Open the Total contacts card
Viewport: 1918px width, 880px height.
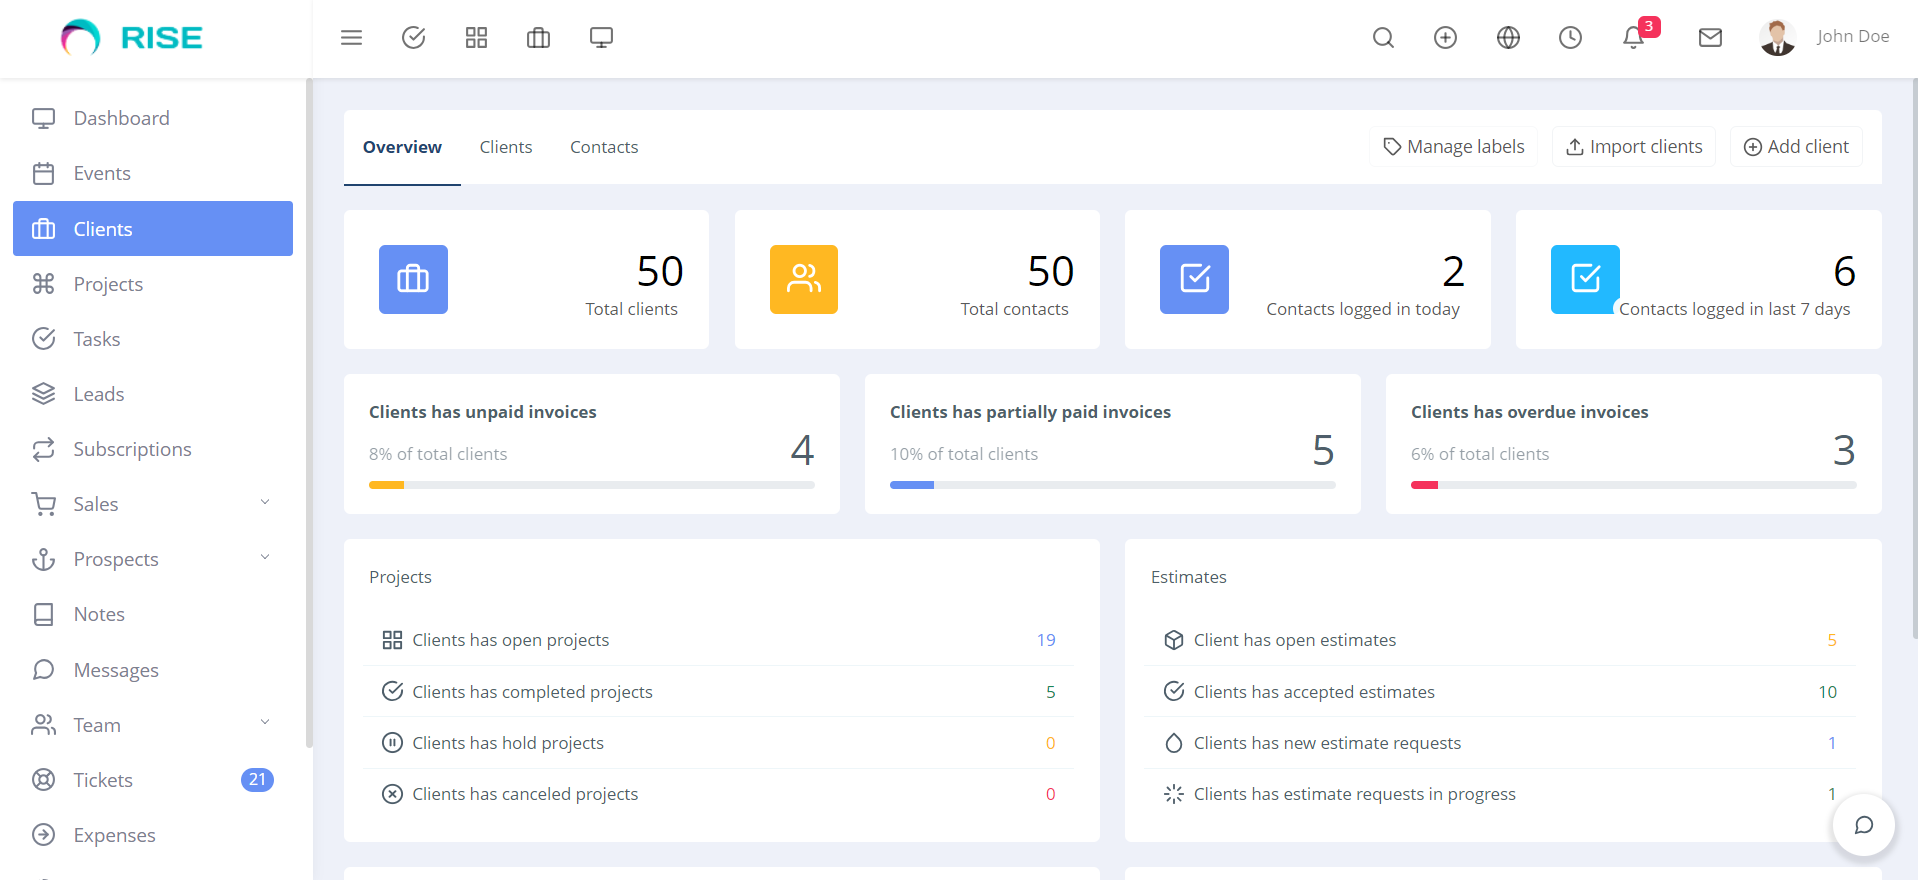point(917,280)
